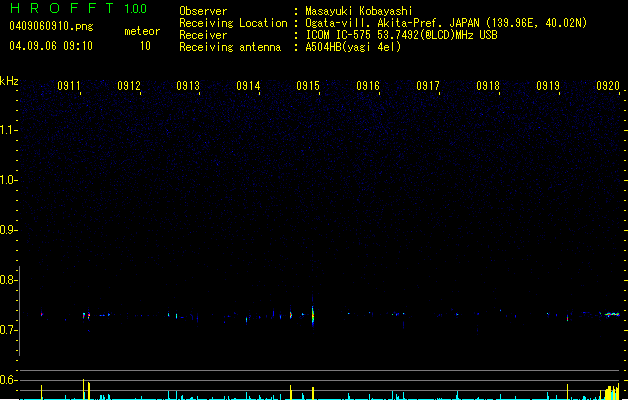Click time marker 0911
Viewport: 629px width, 400px height.
69,86
